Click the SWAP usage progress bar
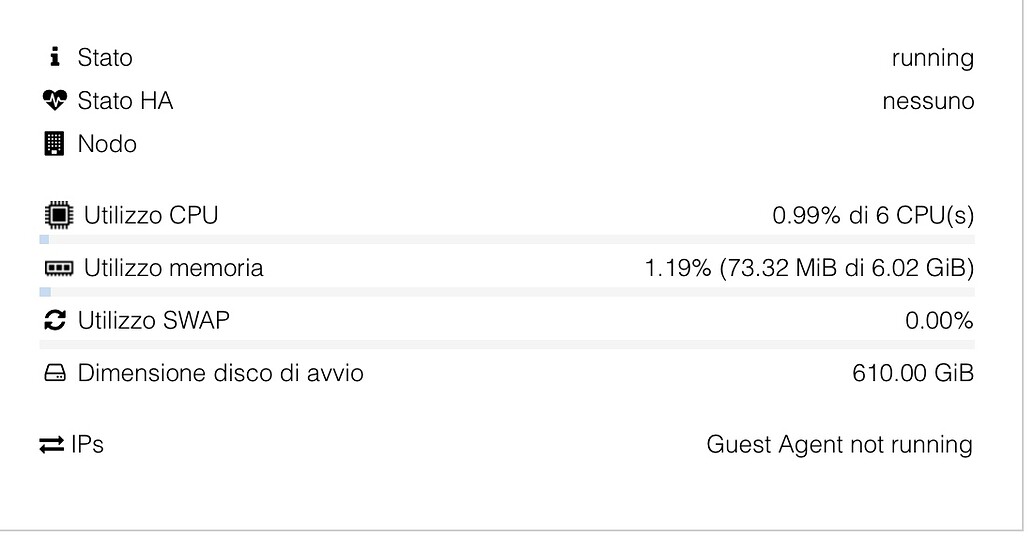This screenshot has height=537, width=1035. click(x=506, y=344)
